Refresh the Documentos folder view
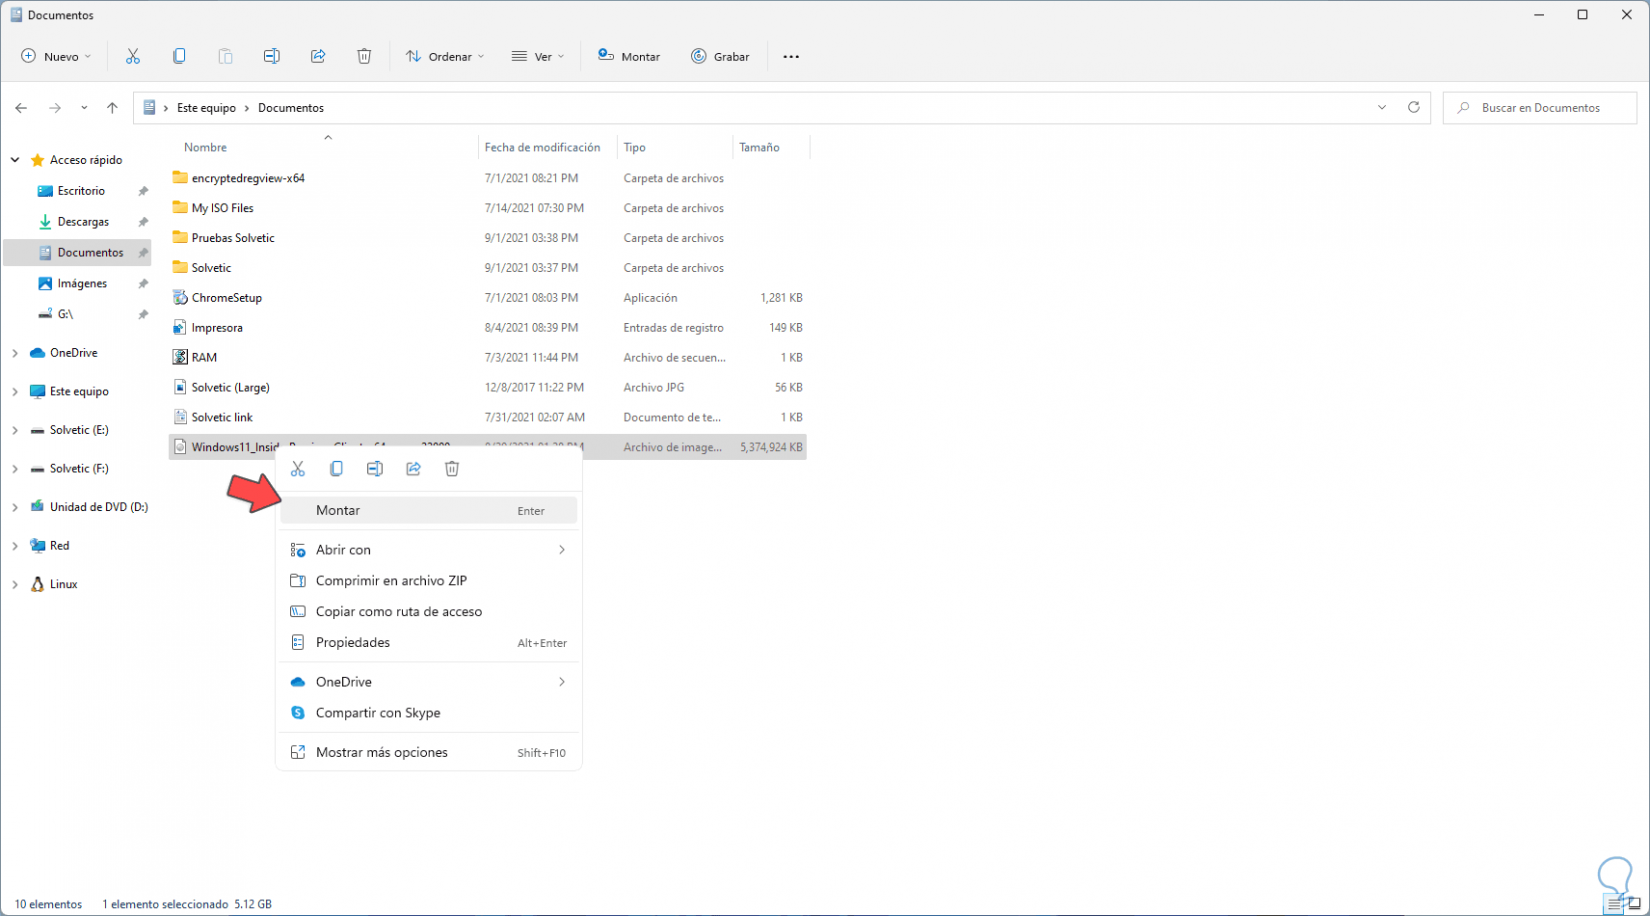The width and height of the screenshot is (1650, 916). pos(1413,108)
